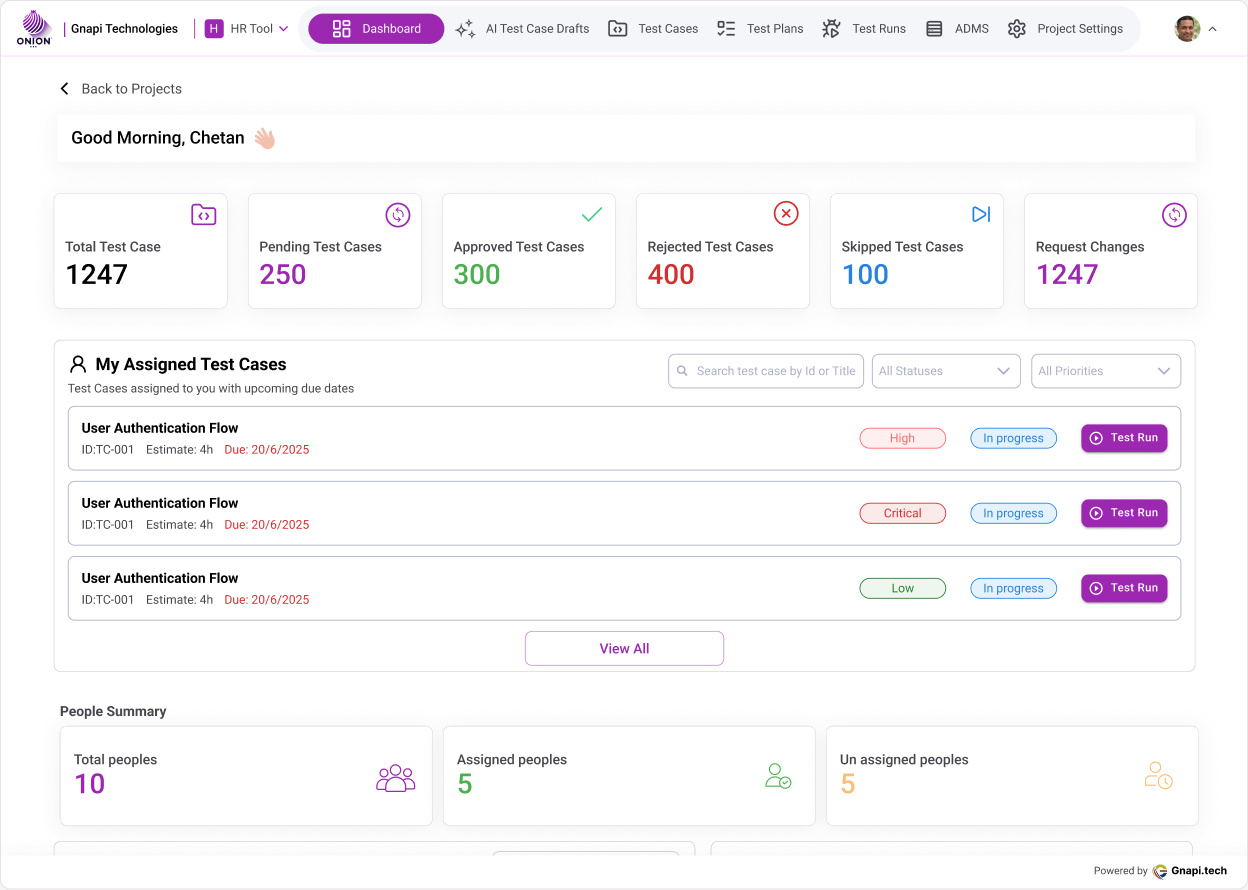Click the Request Changes sync icon
The width and height of the screenshot is (1248, 890).
pos(1174,215)
